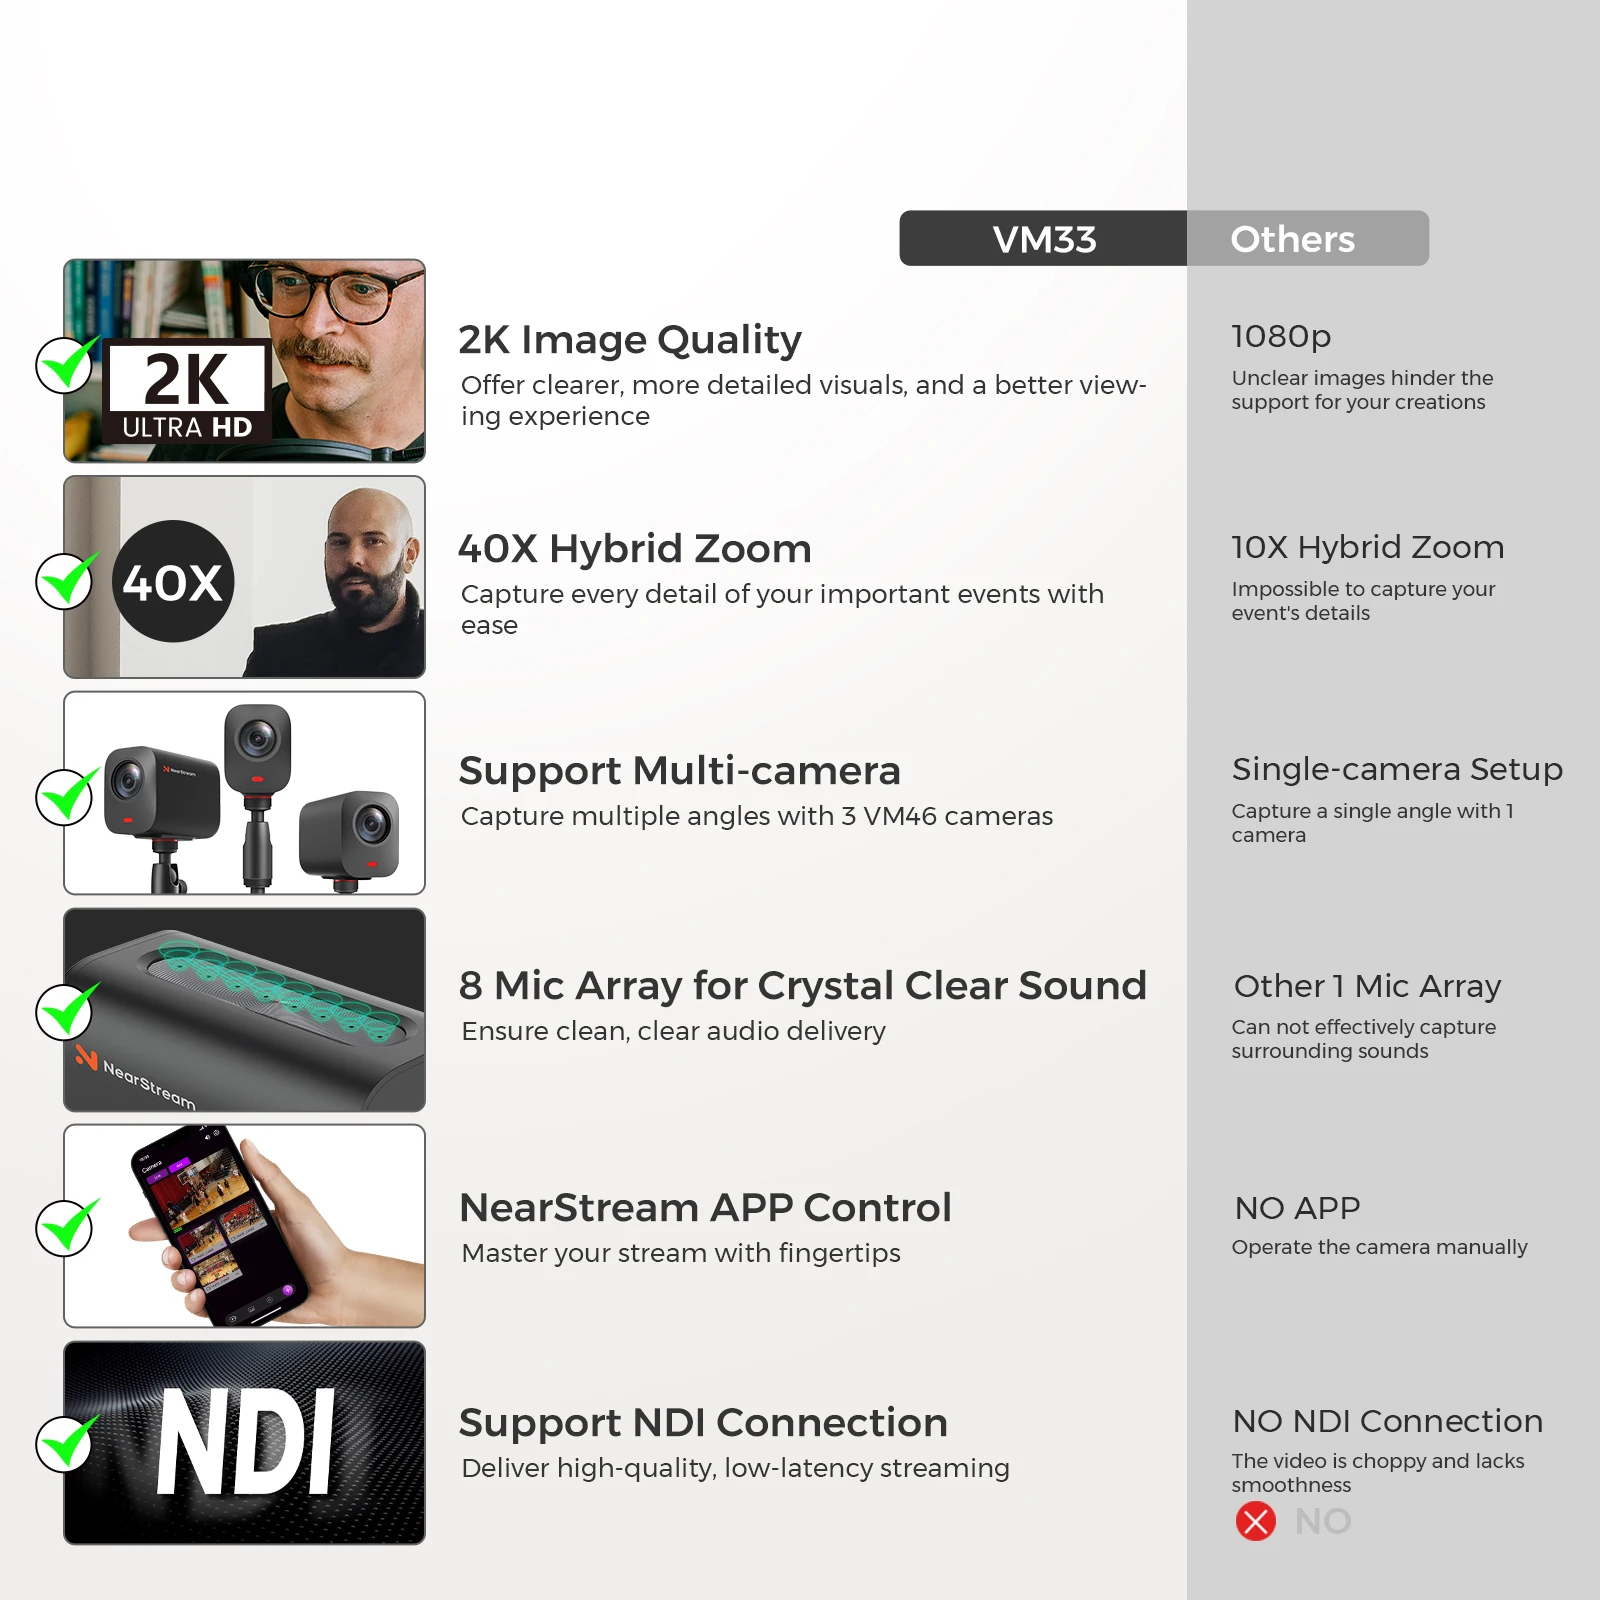
Task: Click the red X icon beside NO
Action: (1255, 1521)
